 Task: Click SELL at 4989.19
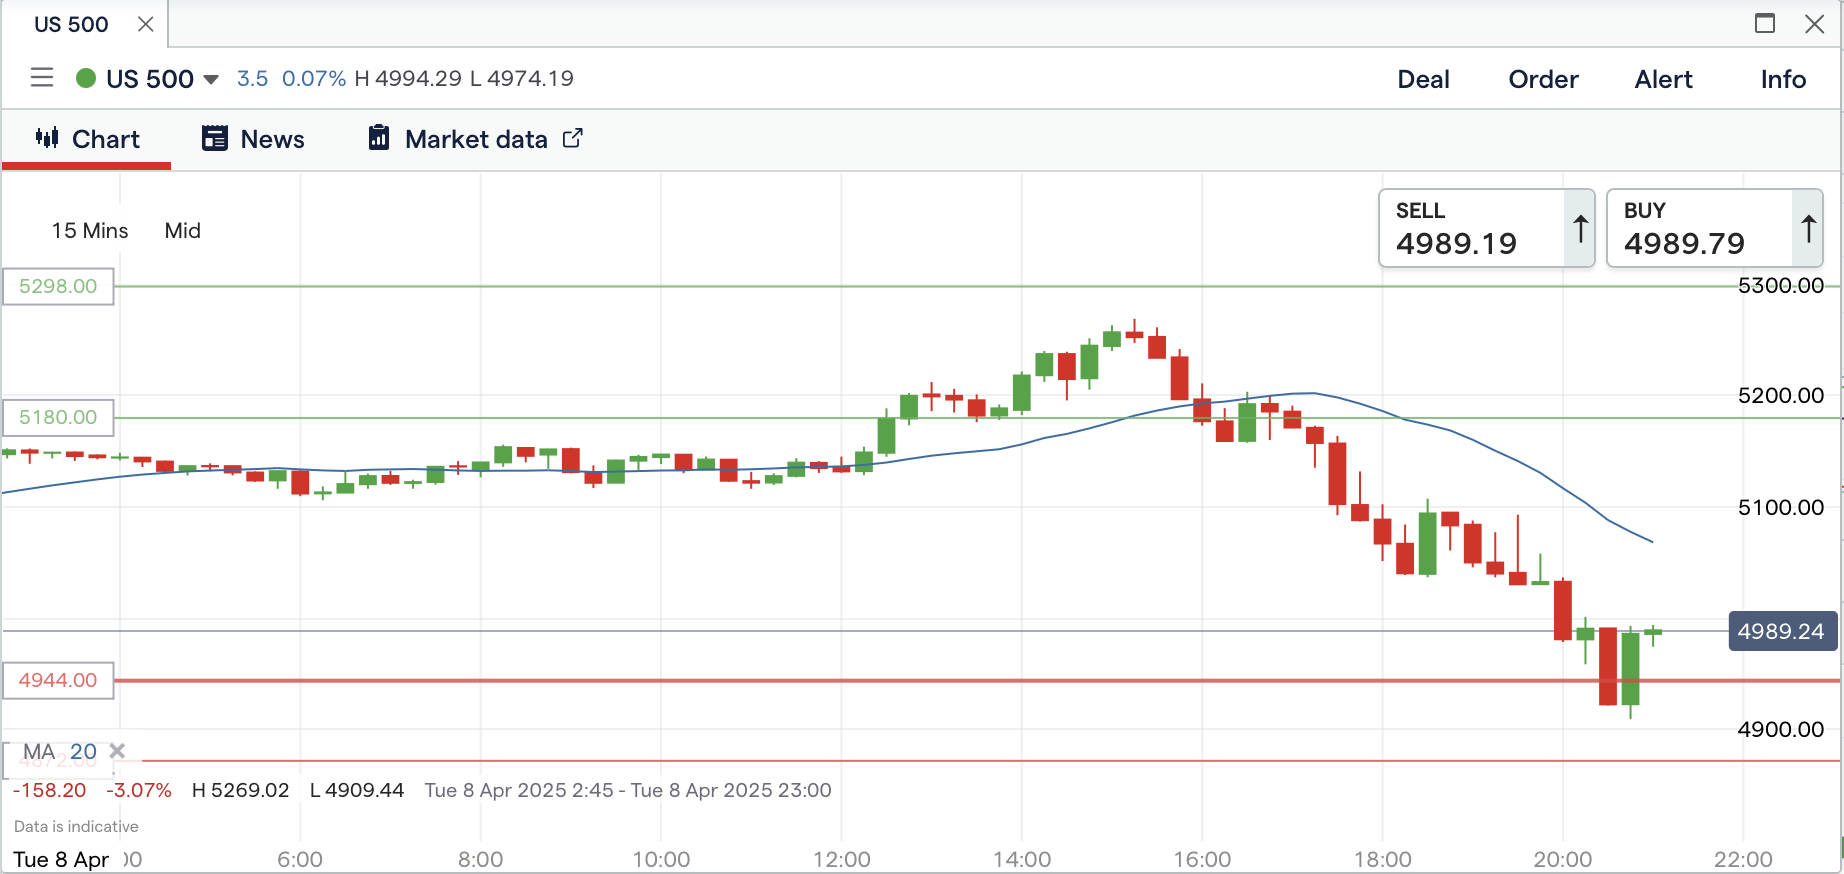[x=1470, y=229]
